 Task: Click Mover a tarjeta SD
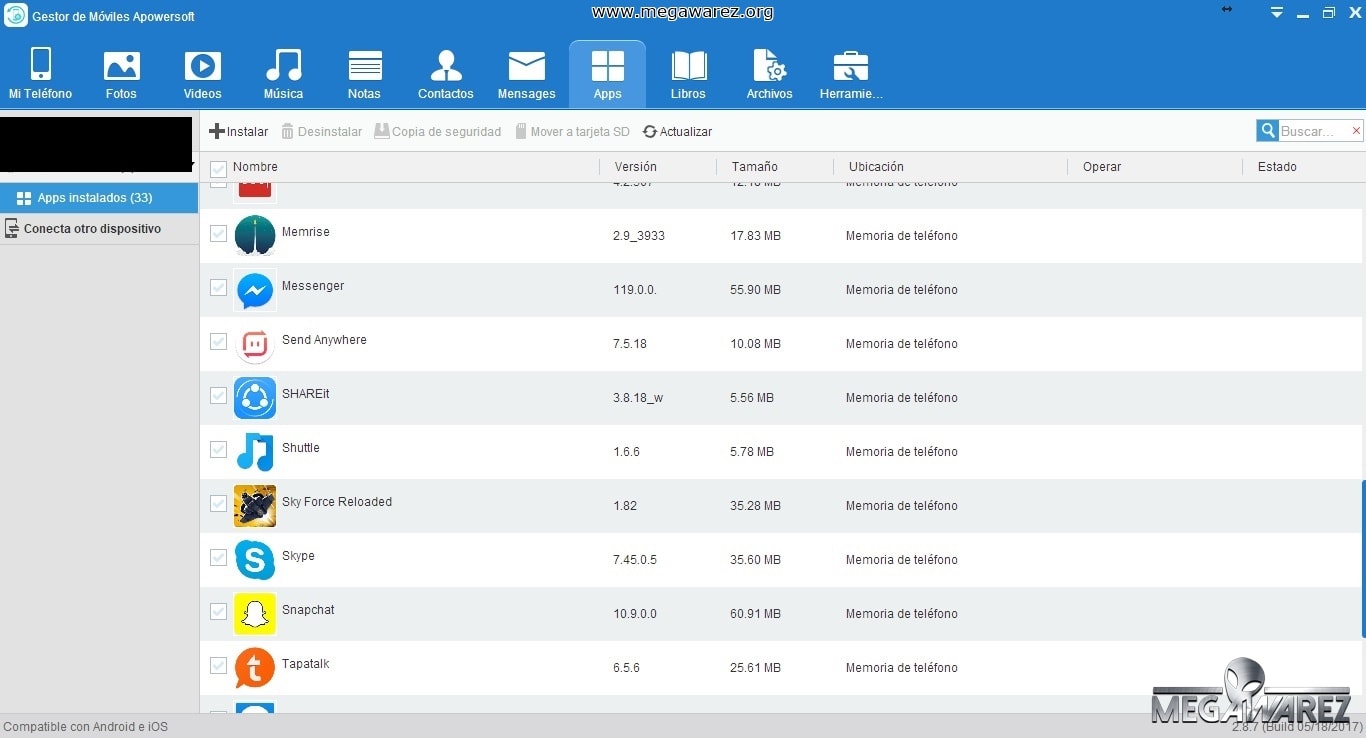click(x=573, y=132)
